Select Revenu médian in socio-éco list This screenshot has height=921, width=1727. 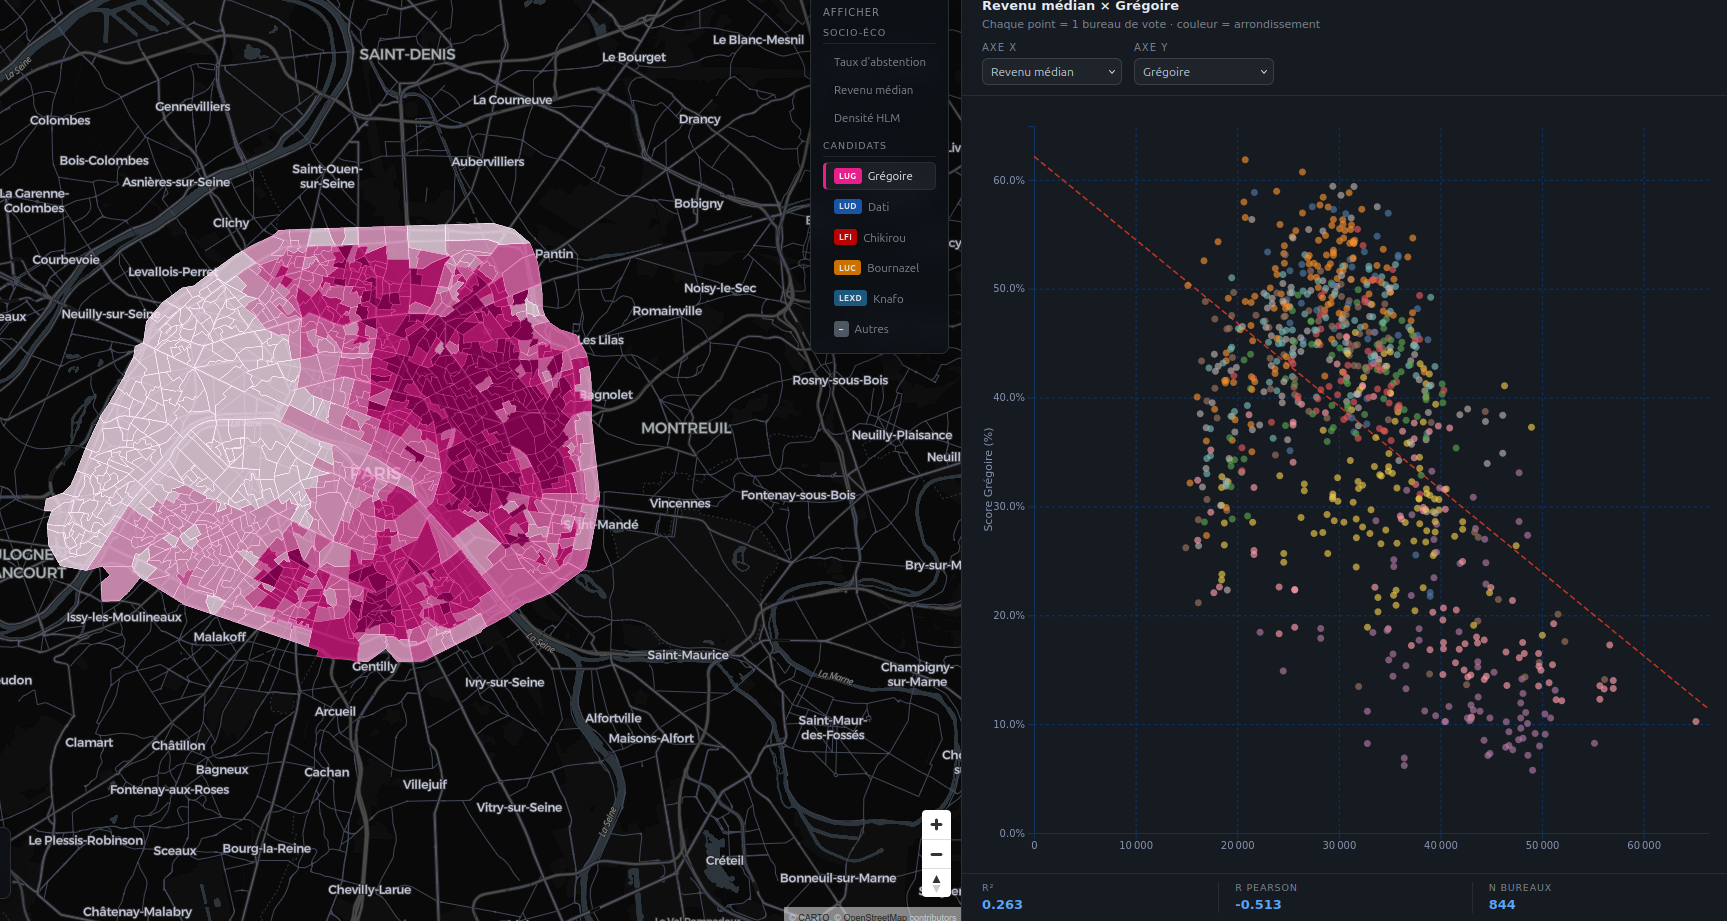pos(873,90)
